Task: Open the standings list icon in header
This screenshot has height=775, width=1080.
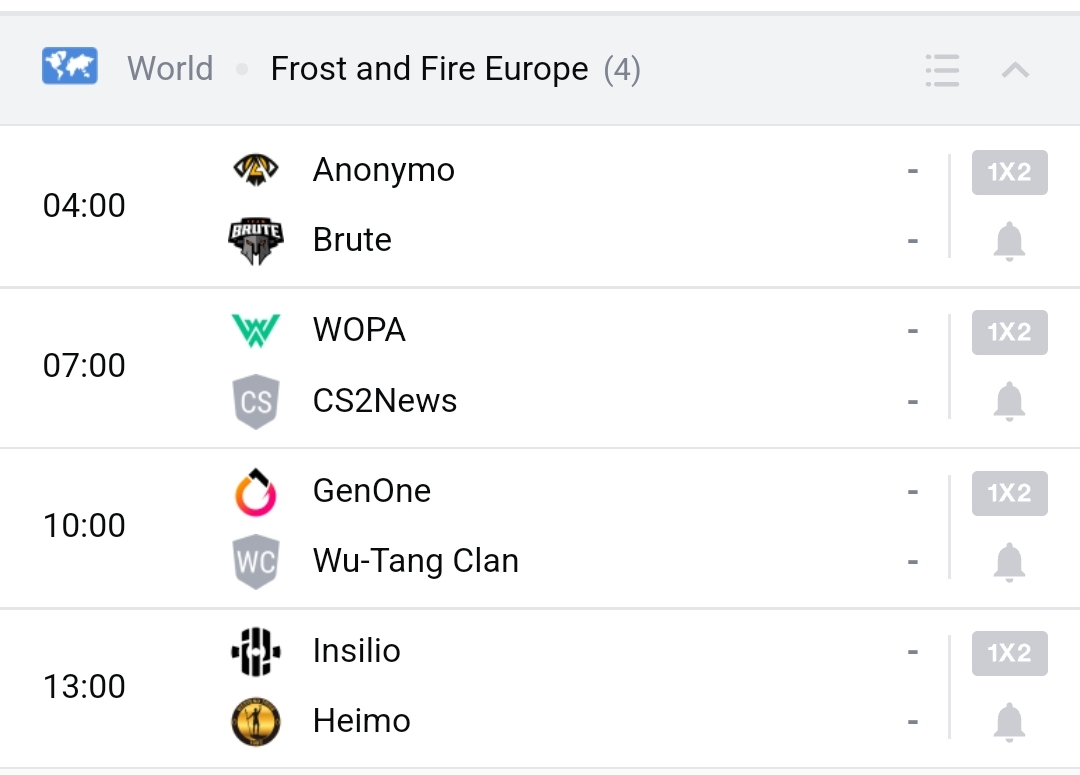Action: click(x=942, y=70)
